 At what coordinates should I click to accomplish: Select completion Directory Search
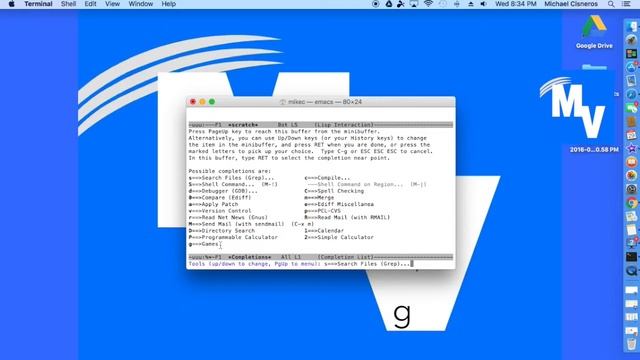(222, 231)
